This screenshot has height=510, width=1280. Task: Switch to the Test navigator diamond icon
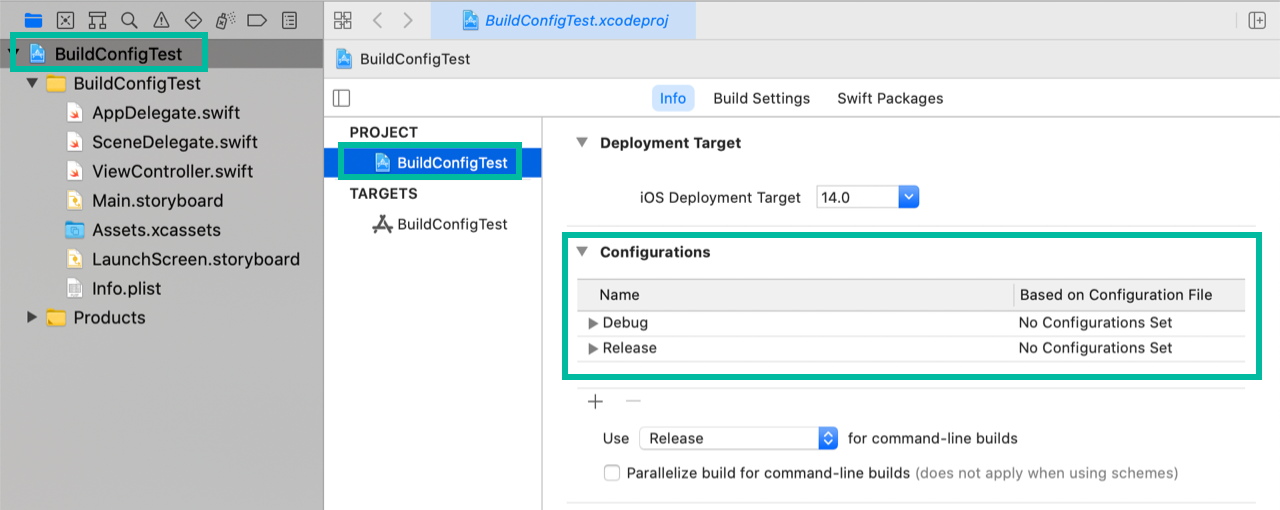coord(193,20)
